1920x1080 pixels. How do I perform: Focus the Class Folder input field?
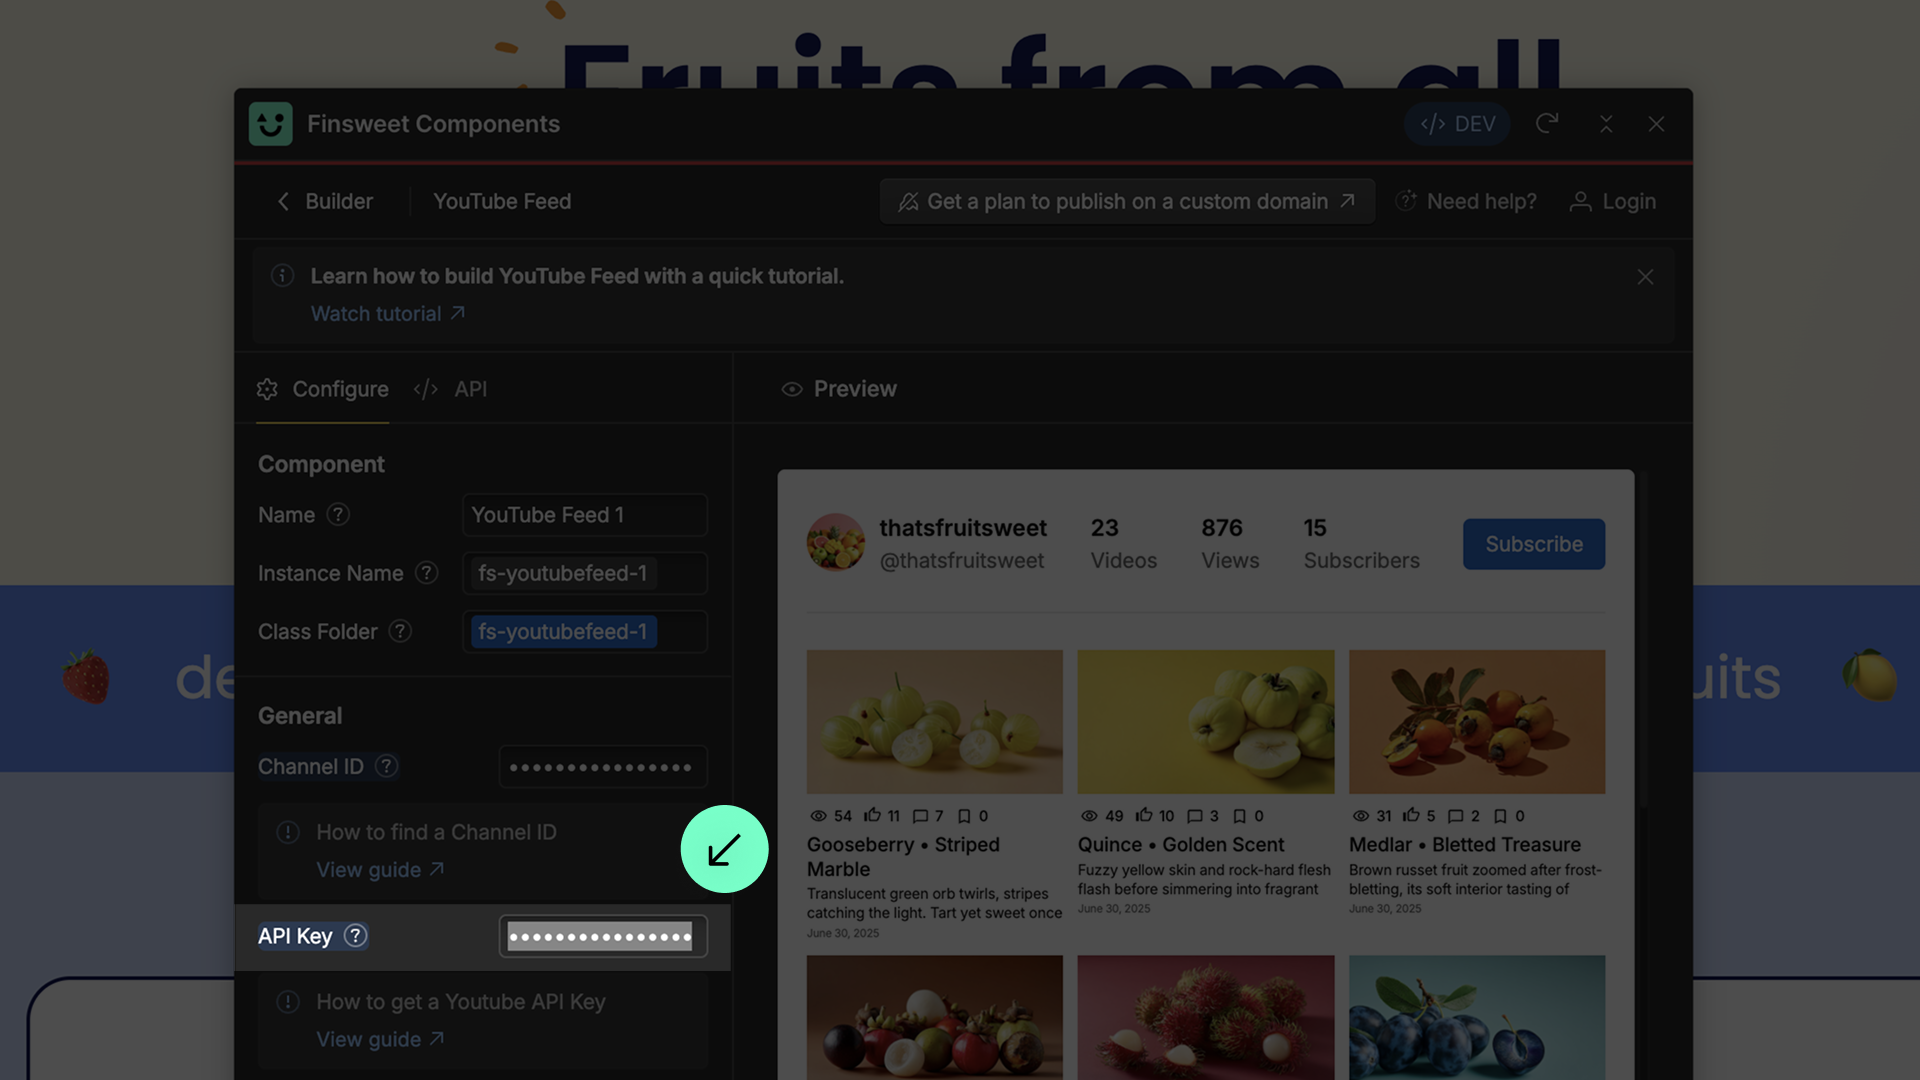coord(585,632)
